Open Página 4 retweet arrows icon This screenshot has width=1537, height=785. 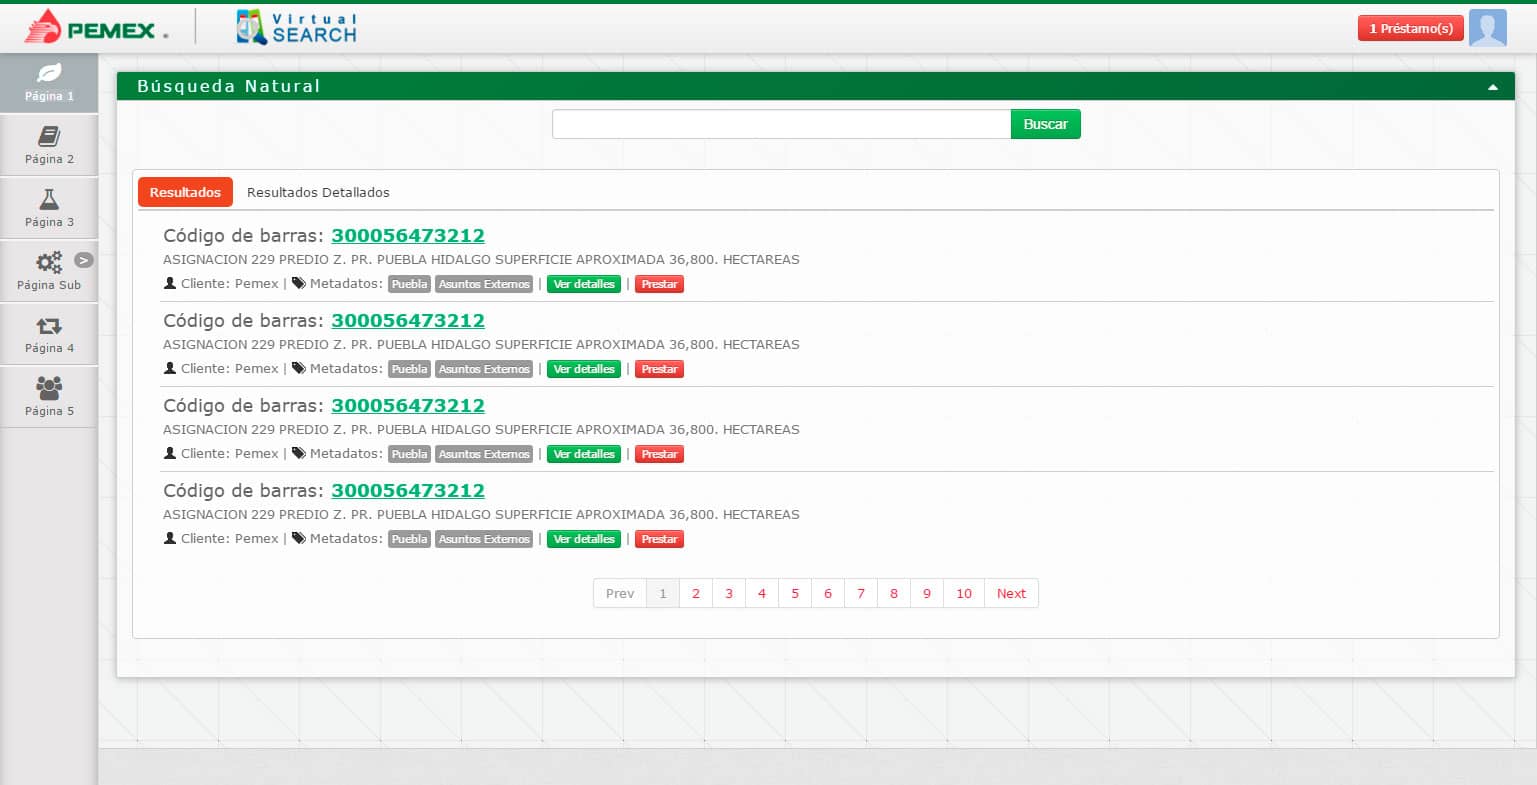pos(49,325)
